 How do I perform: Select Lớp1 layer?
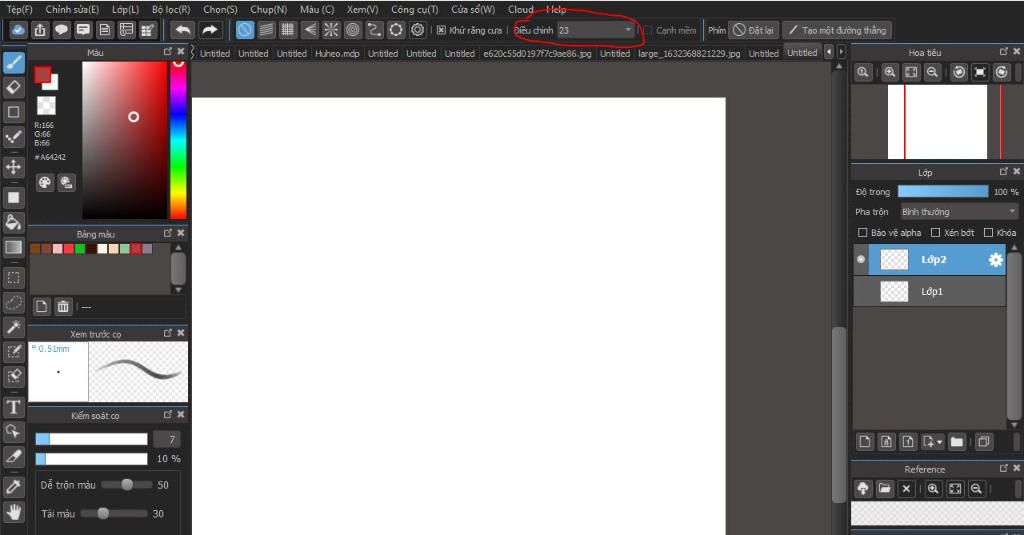(930, 291)
